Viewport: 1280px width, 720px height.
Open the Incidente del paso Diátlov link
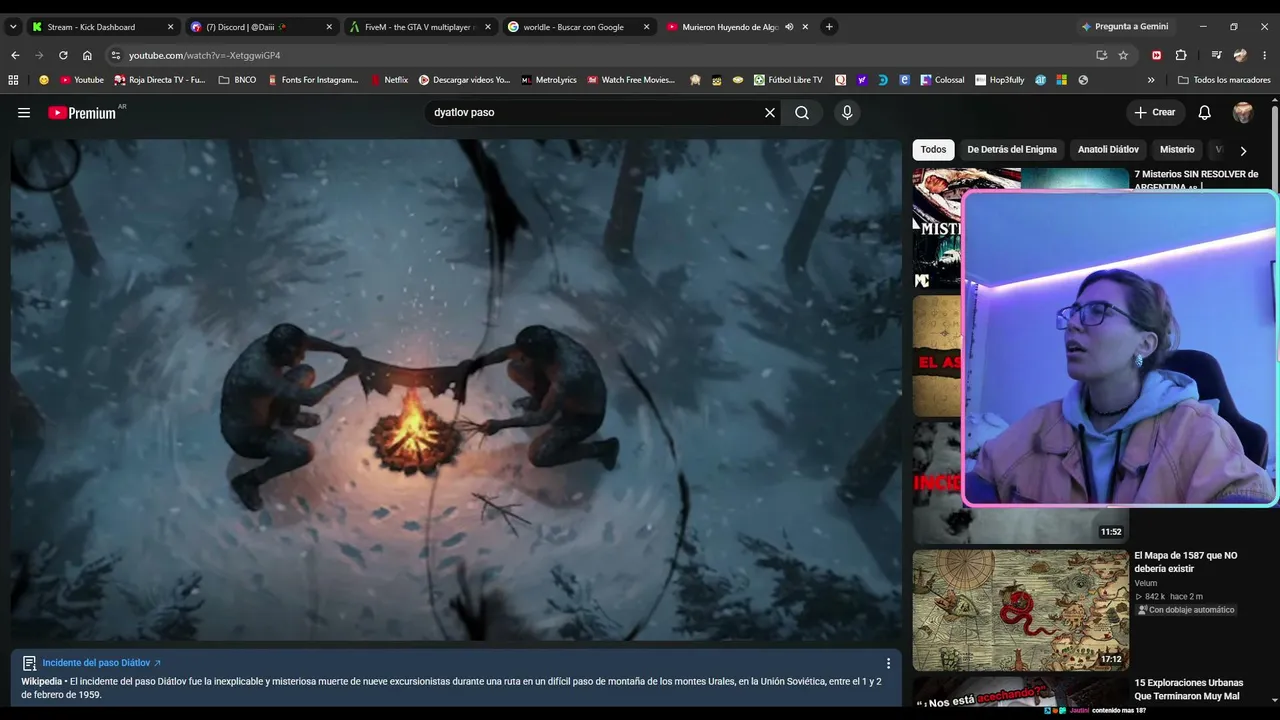[x=101, y=663]
